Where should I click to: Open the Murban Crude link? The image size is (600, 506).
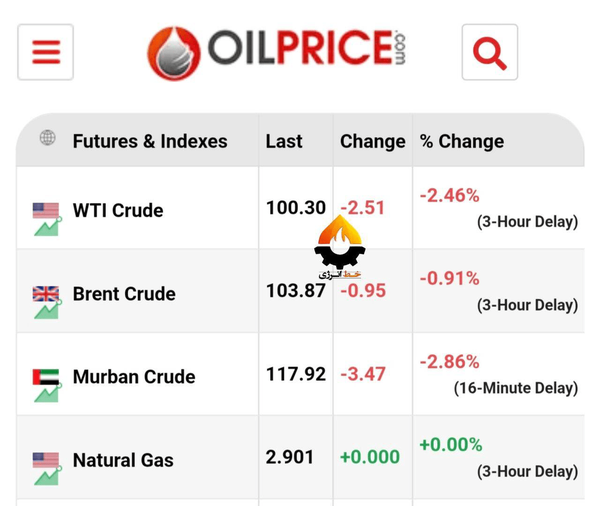134,377
